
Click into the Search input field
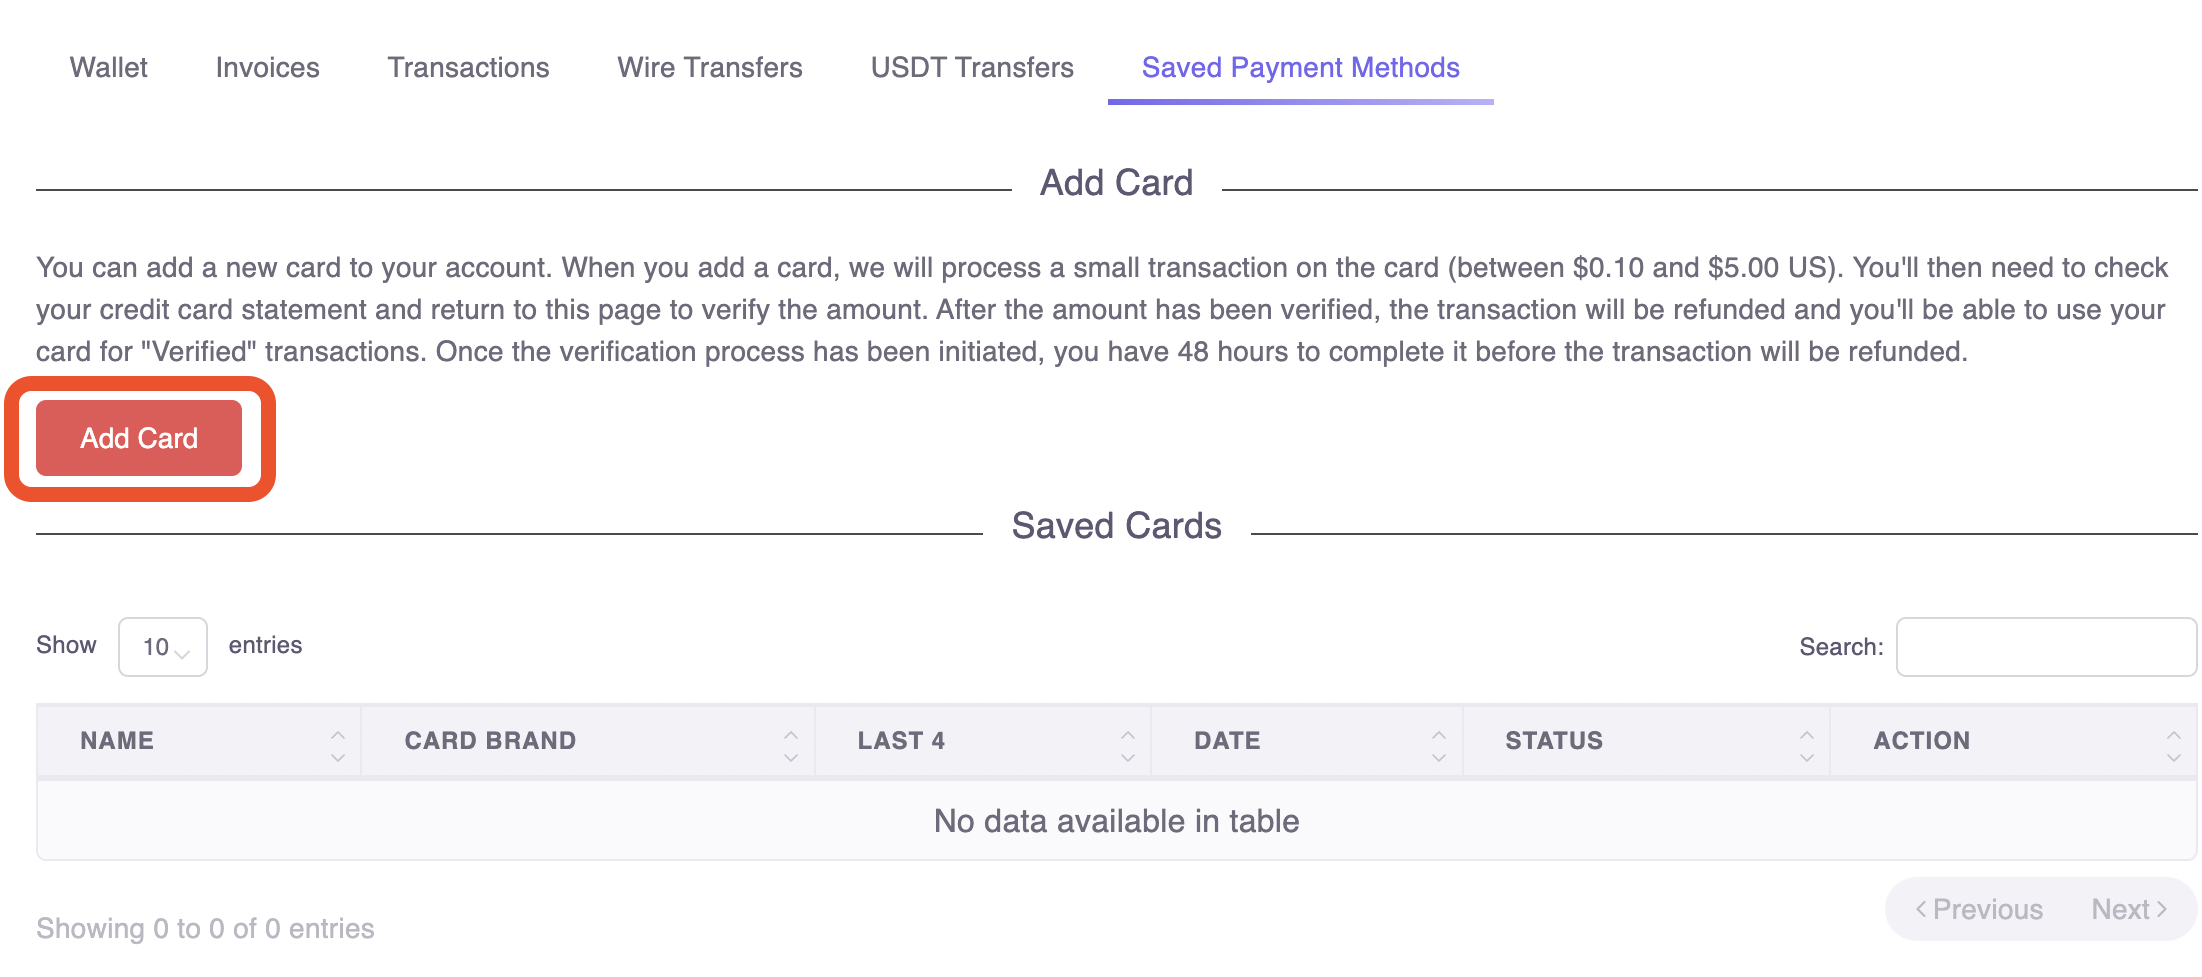click(x=2045, y=647)
